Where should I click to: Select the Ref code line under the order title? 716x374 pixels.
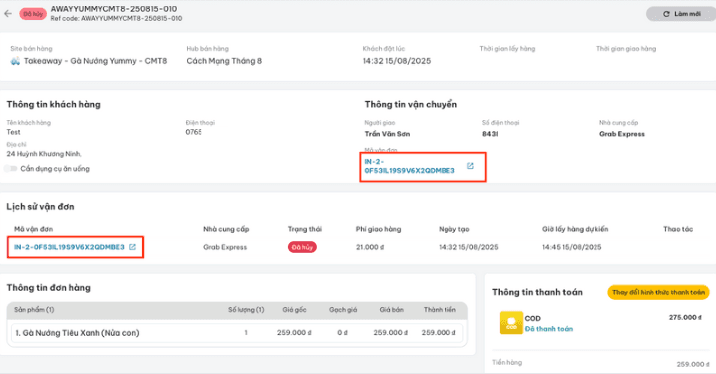[116, 19]
